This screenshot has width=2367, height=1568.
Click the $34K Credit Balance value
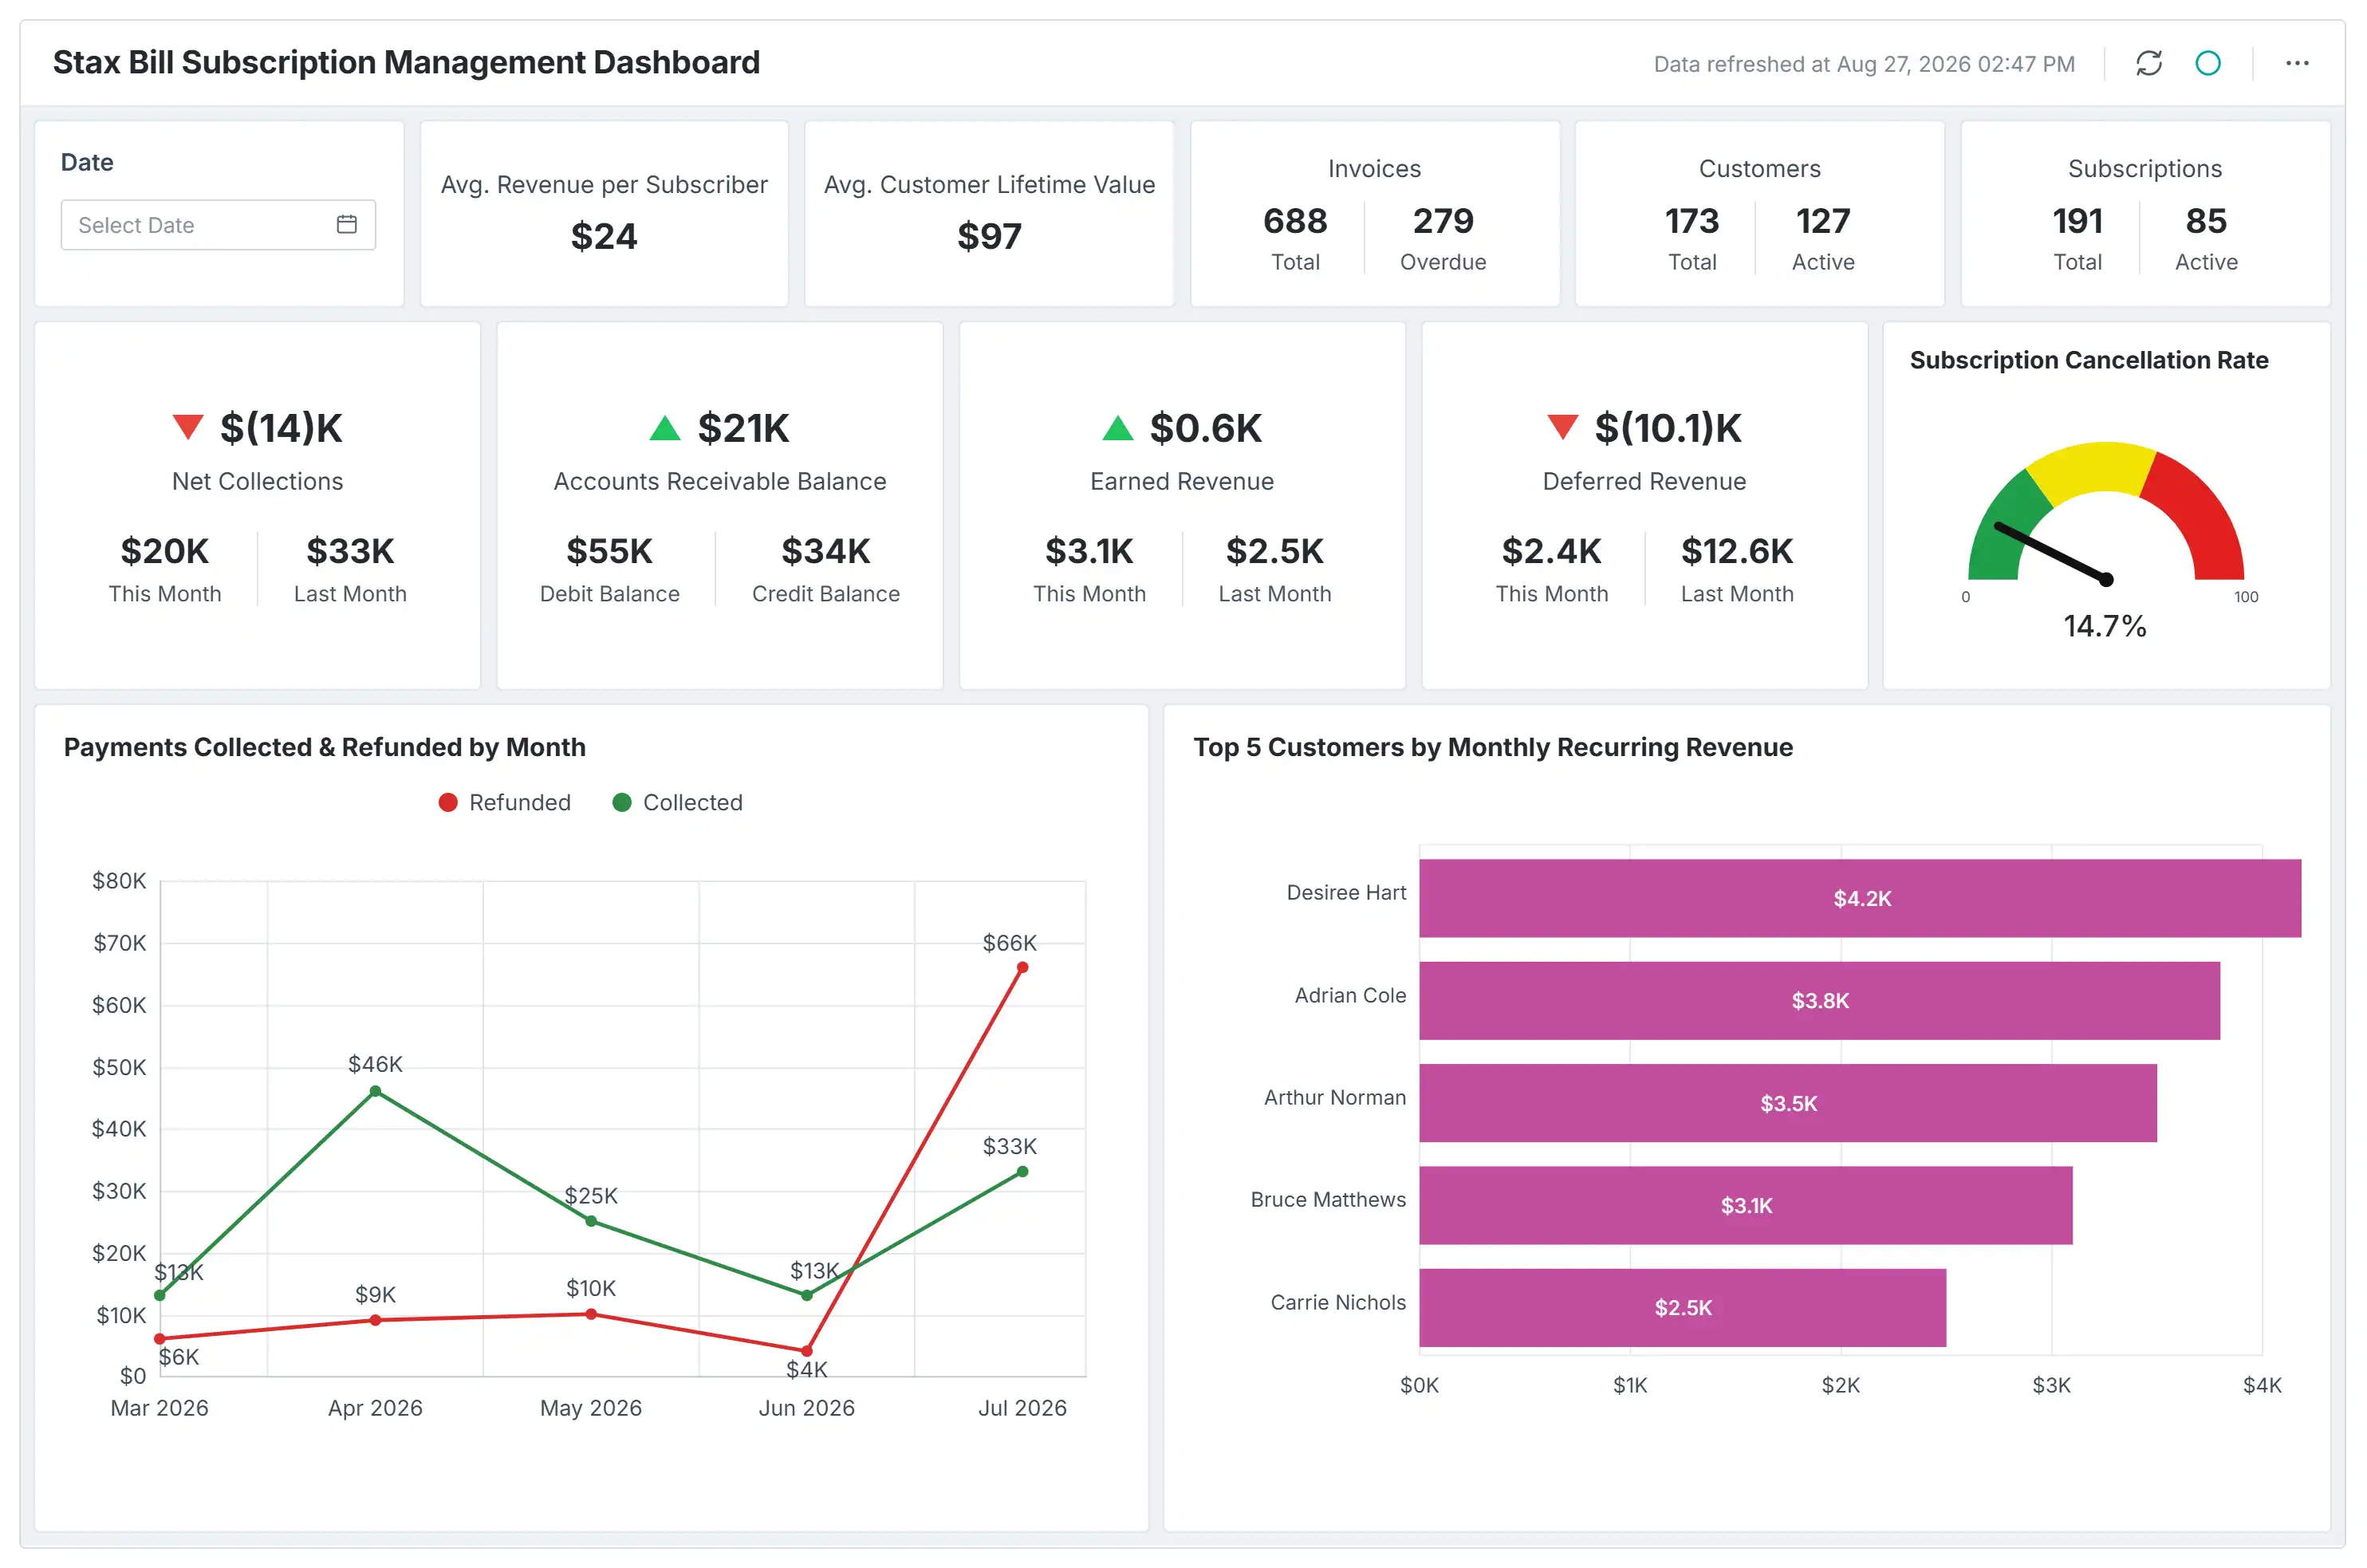(x=826, y=551)
